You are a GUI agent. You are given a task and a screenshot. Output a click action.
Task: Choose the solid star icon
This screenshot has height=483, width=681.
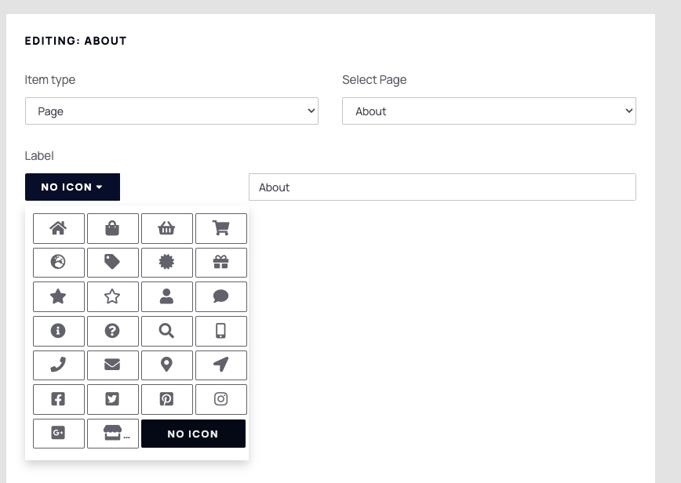point(59,297)
